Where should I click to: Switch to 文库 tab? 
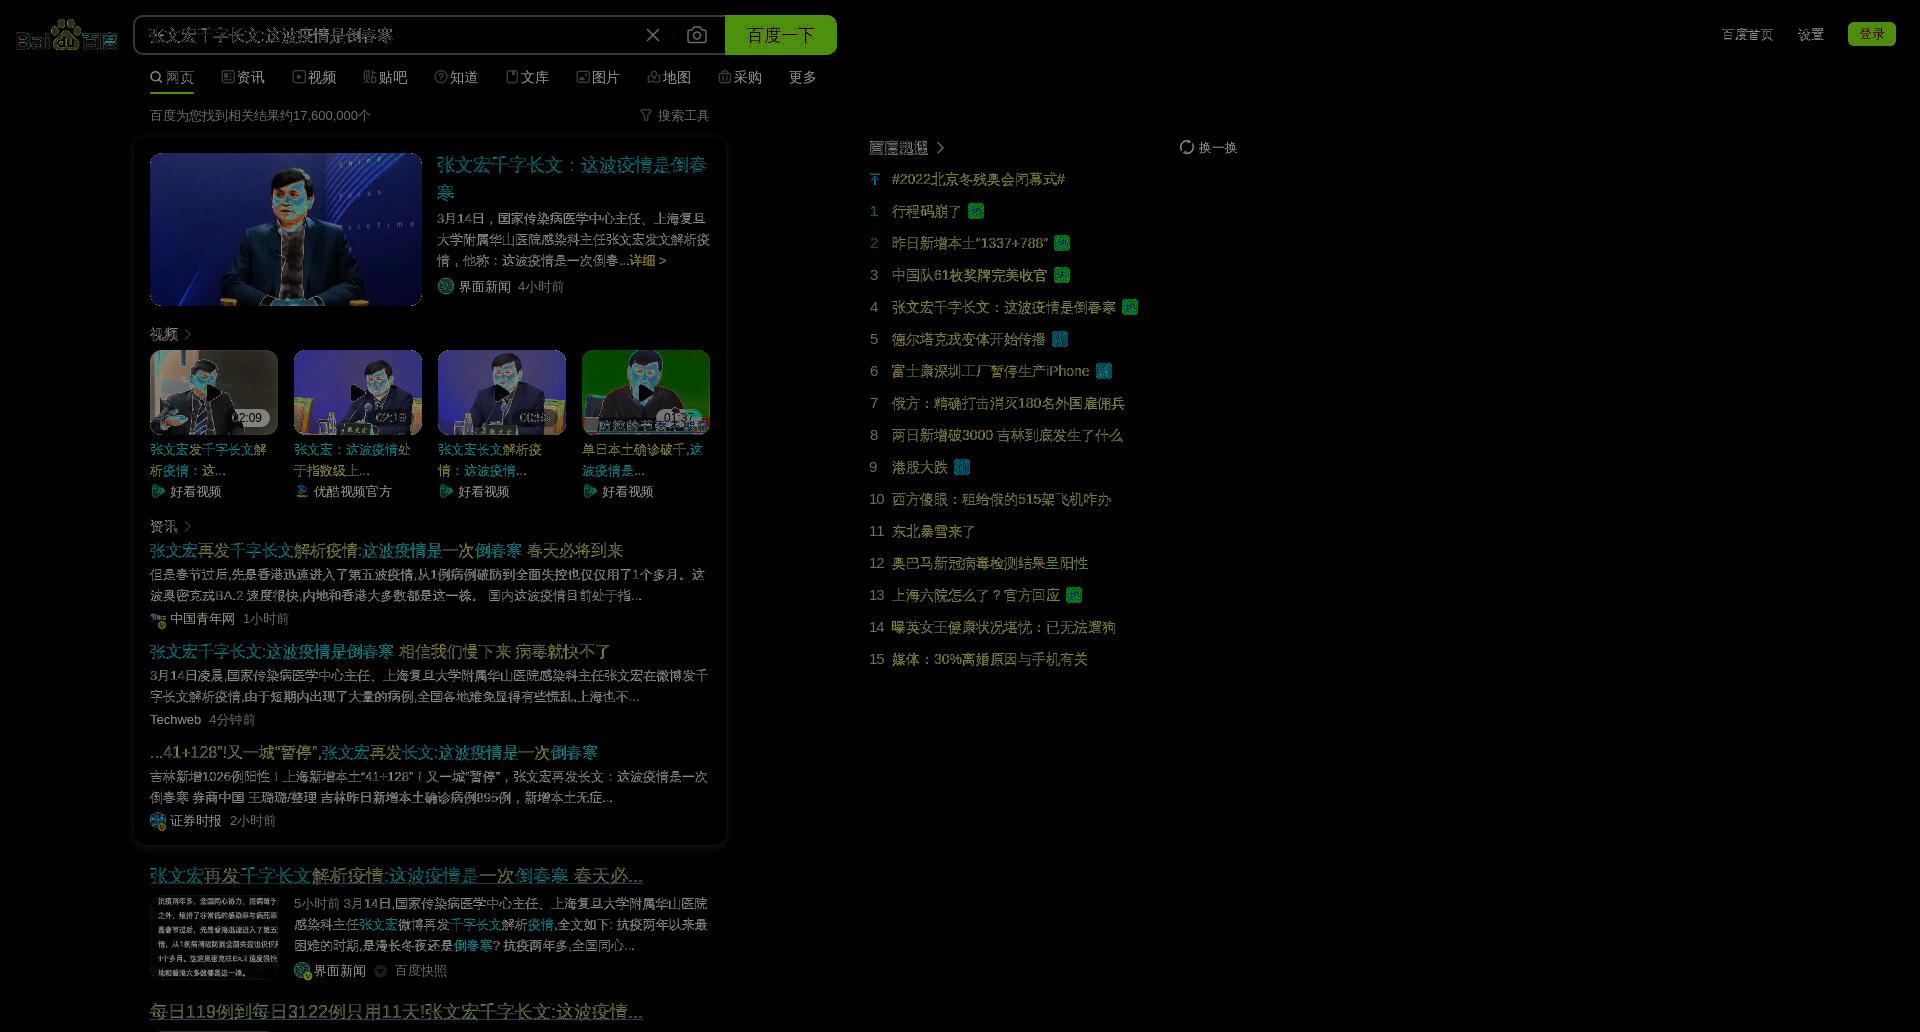(527, 77)
